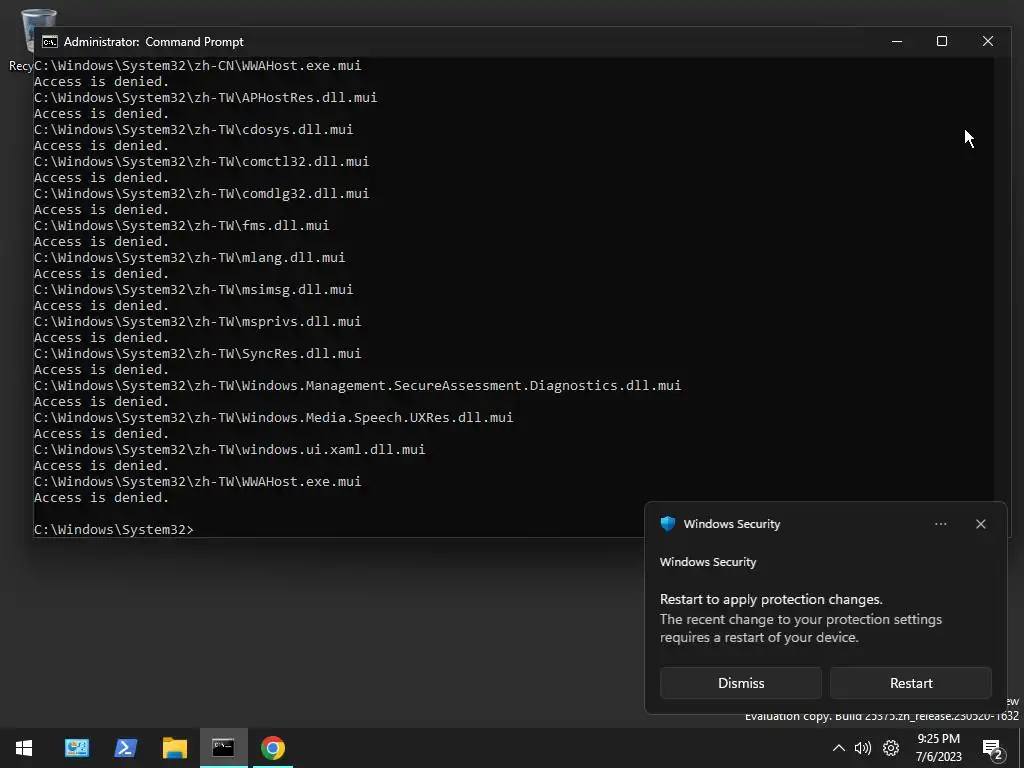Click the Windows.Media.Speech.UXRes.dll.mui path line

tap(274, 417)
